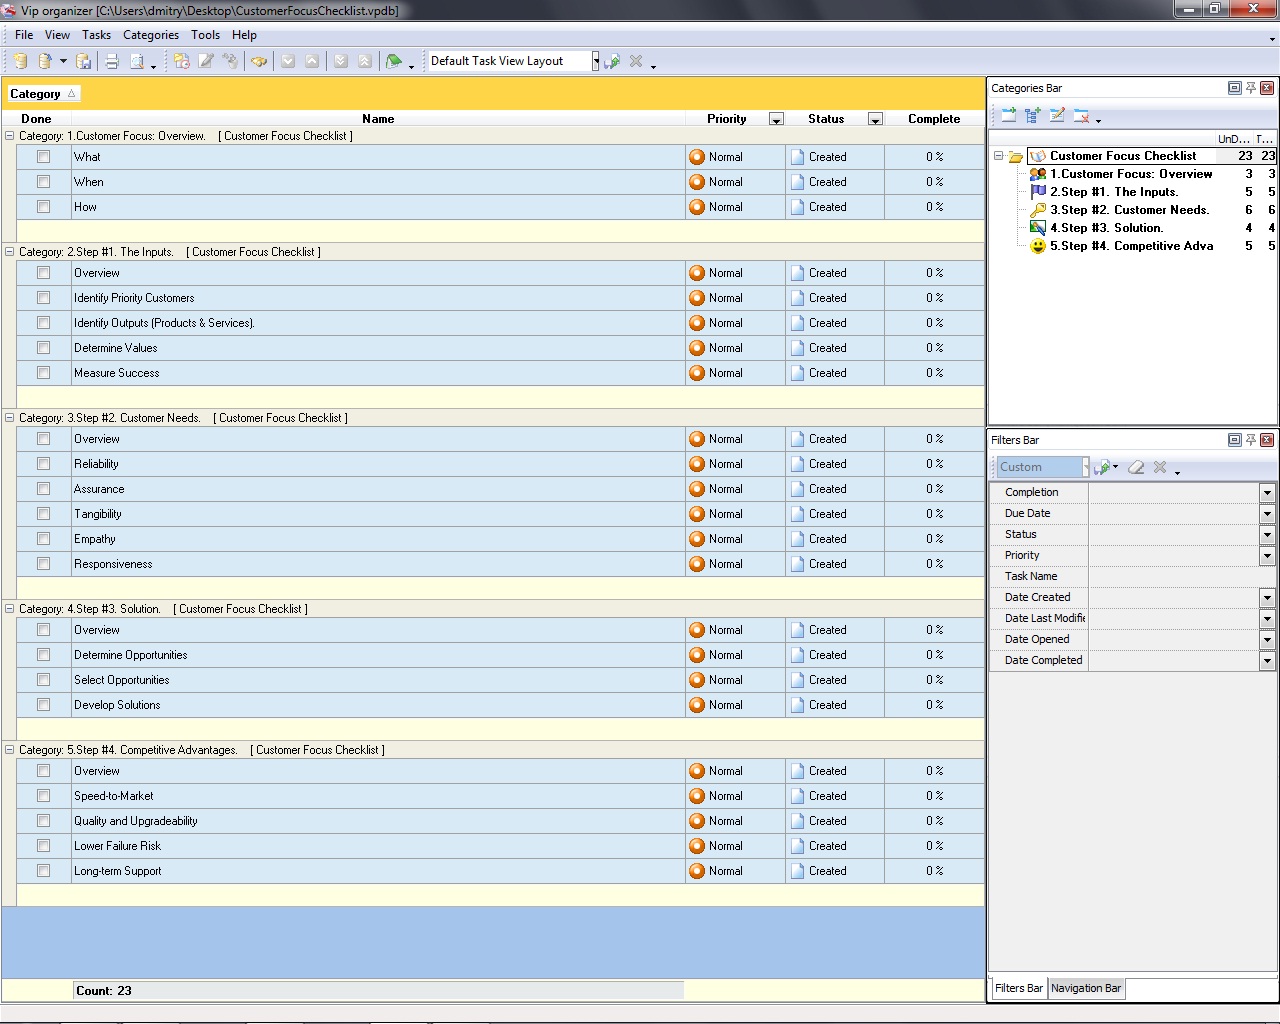Open the Categories menu

tap(150, 34)
